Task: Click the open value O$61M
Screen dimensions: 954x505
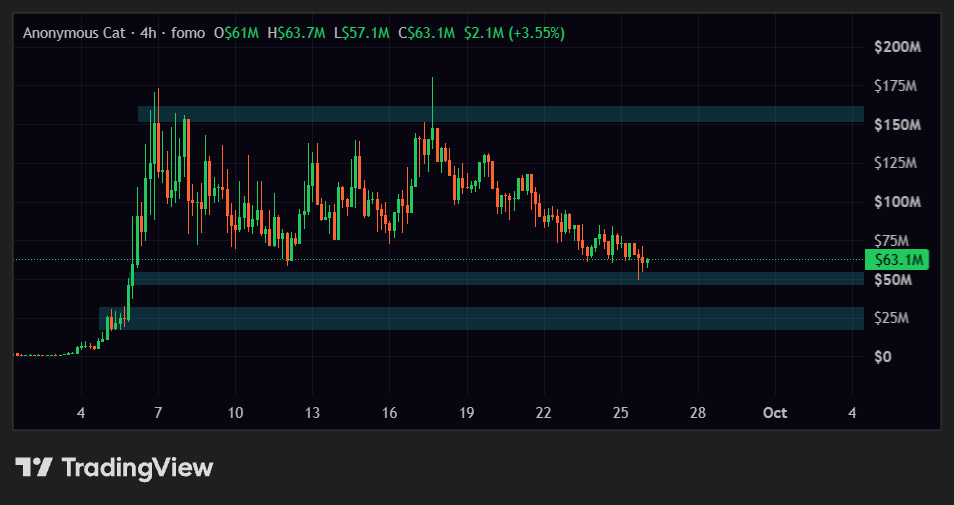Action: pyautogui.click(x=237, y=33)
